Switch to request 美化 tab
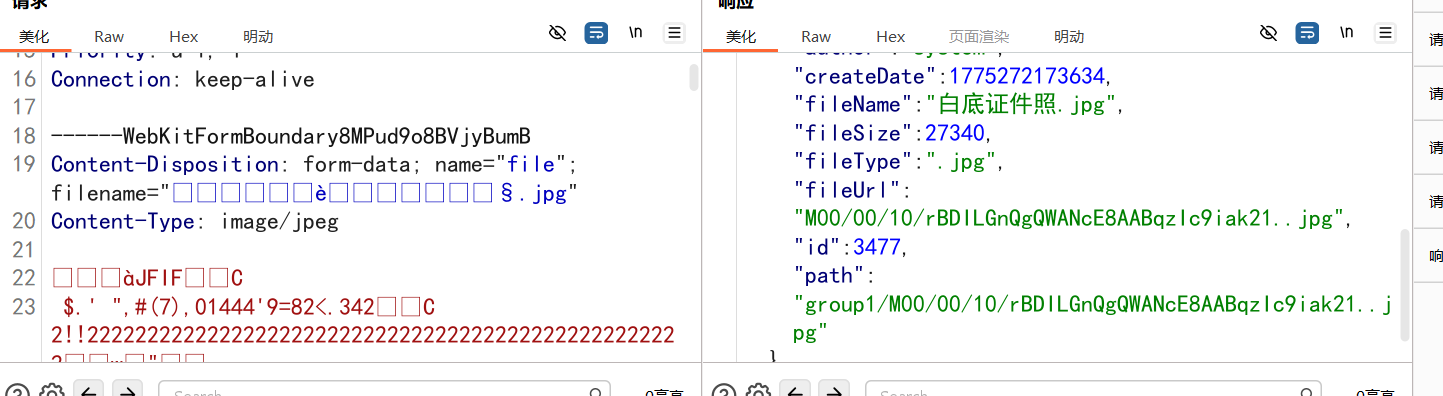The image size is (1443, 396). (34, 37)
